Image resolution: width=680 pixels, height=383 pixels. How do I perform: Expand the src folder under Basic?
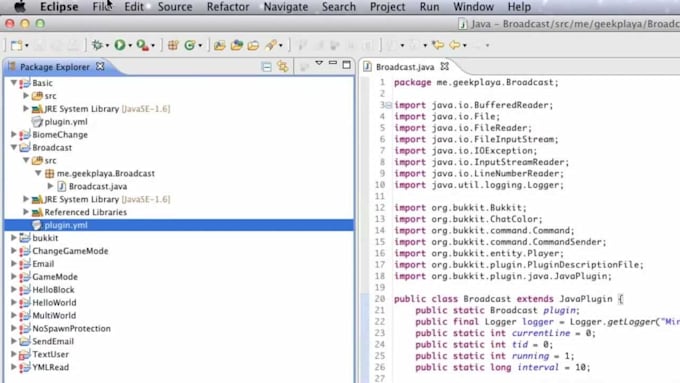(x=26, y=95)
